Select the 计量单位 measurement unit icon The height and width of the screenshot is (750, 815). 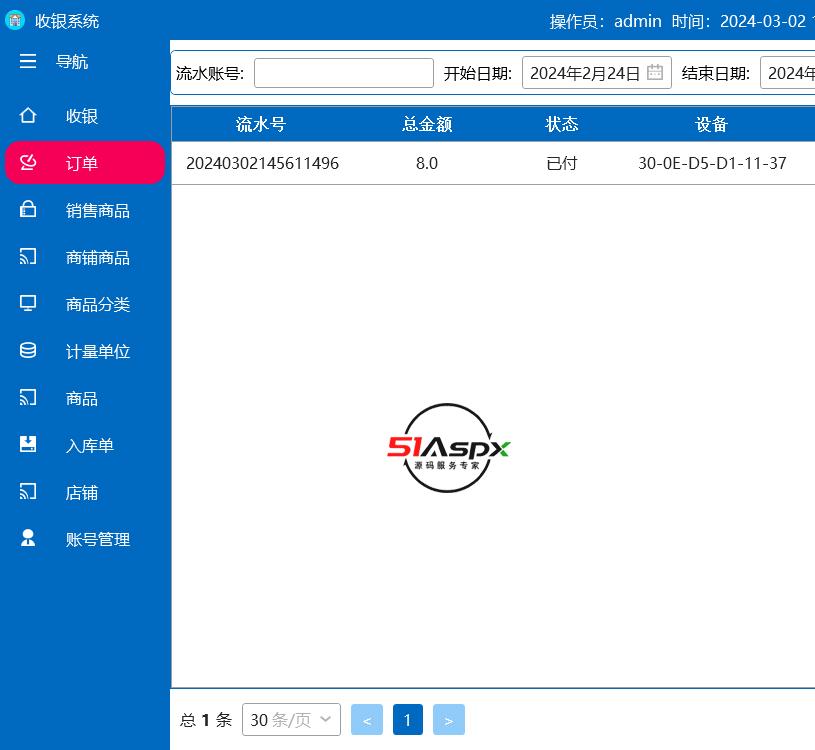coord(28,351)
